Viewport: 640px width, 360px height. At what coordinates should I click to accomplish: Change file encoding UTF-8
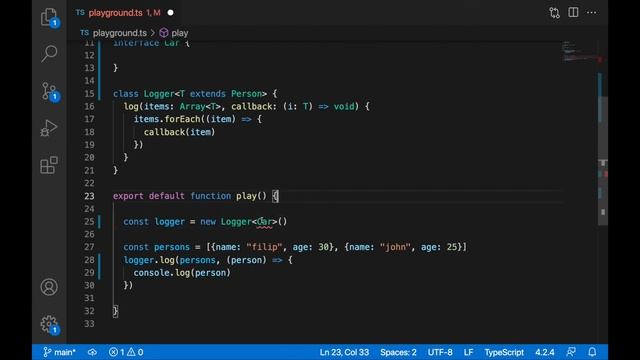[440, 352]
